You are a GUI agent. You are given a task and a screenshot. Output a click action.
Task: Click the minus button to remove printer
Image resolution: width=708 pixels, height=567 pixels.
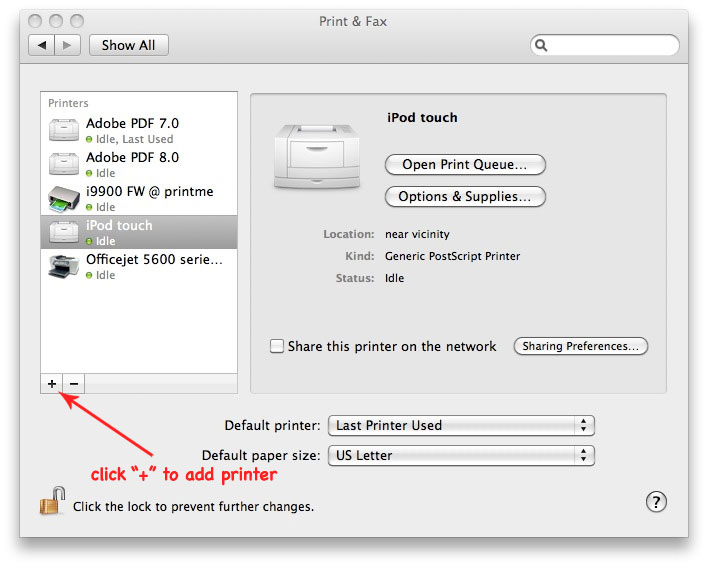point(74,384)
